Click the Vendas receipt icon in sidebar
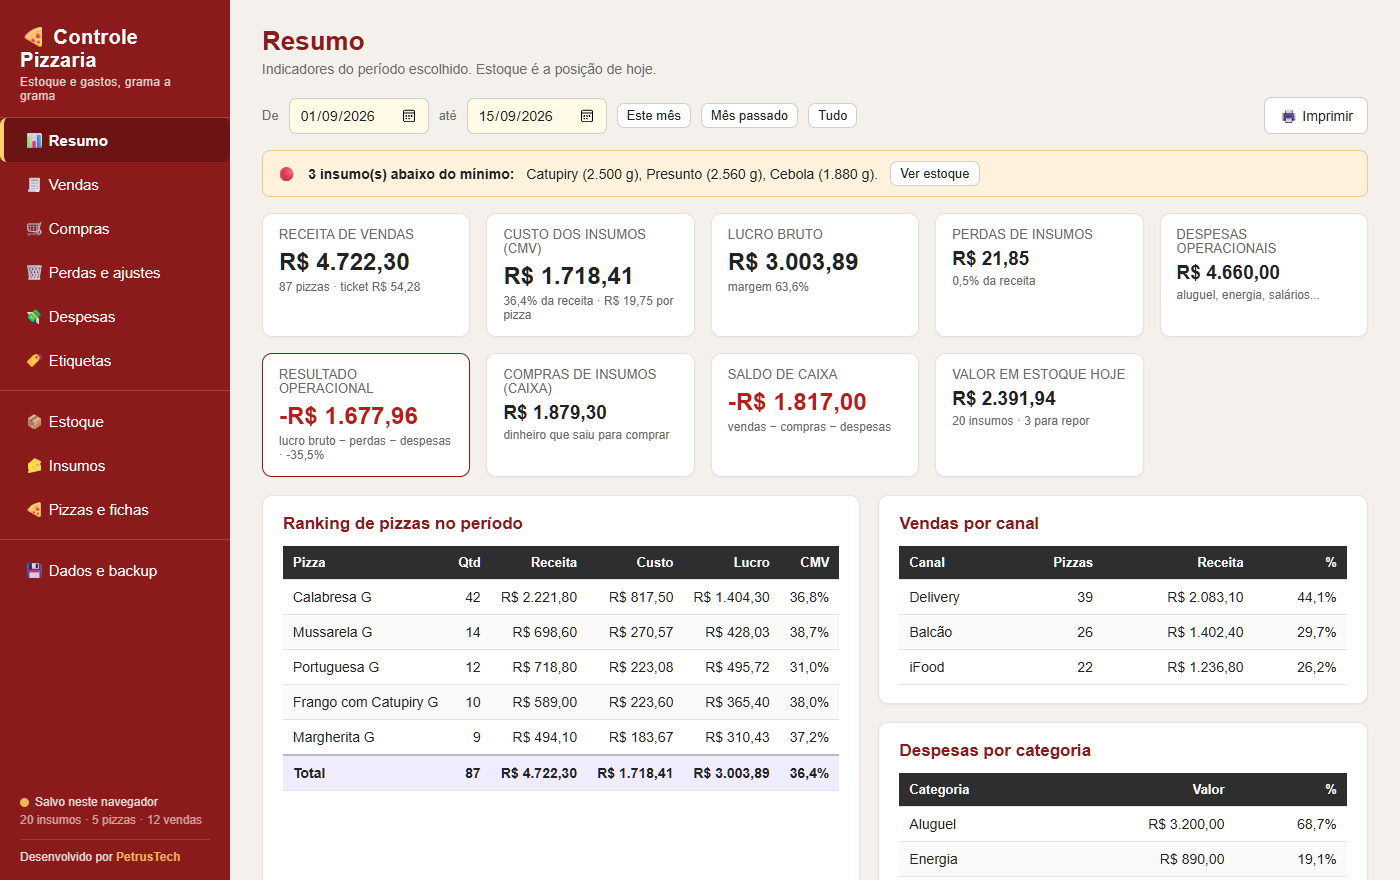The image size is (1400, 880). [x=34, y=185]
